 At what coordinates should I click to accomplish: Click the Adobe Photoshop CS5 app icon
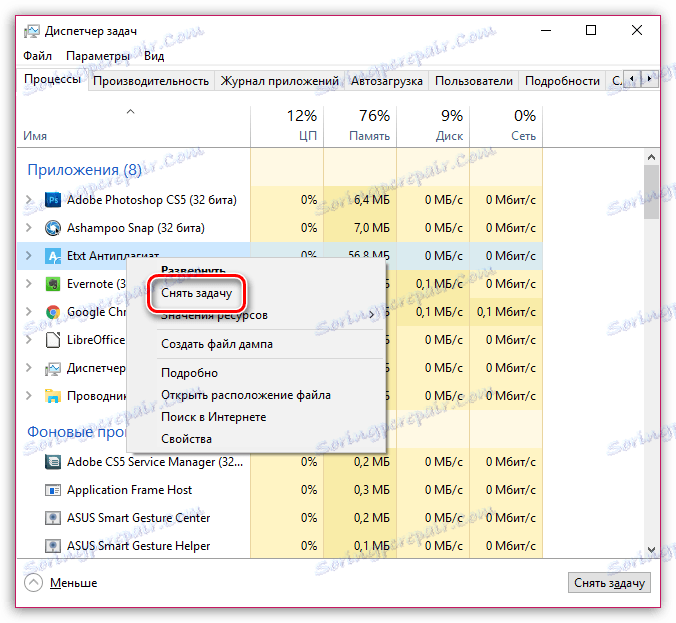pyautogui.click(x=53, y=200)
